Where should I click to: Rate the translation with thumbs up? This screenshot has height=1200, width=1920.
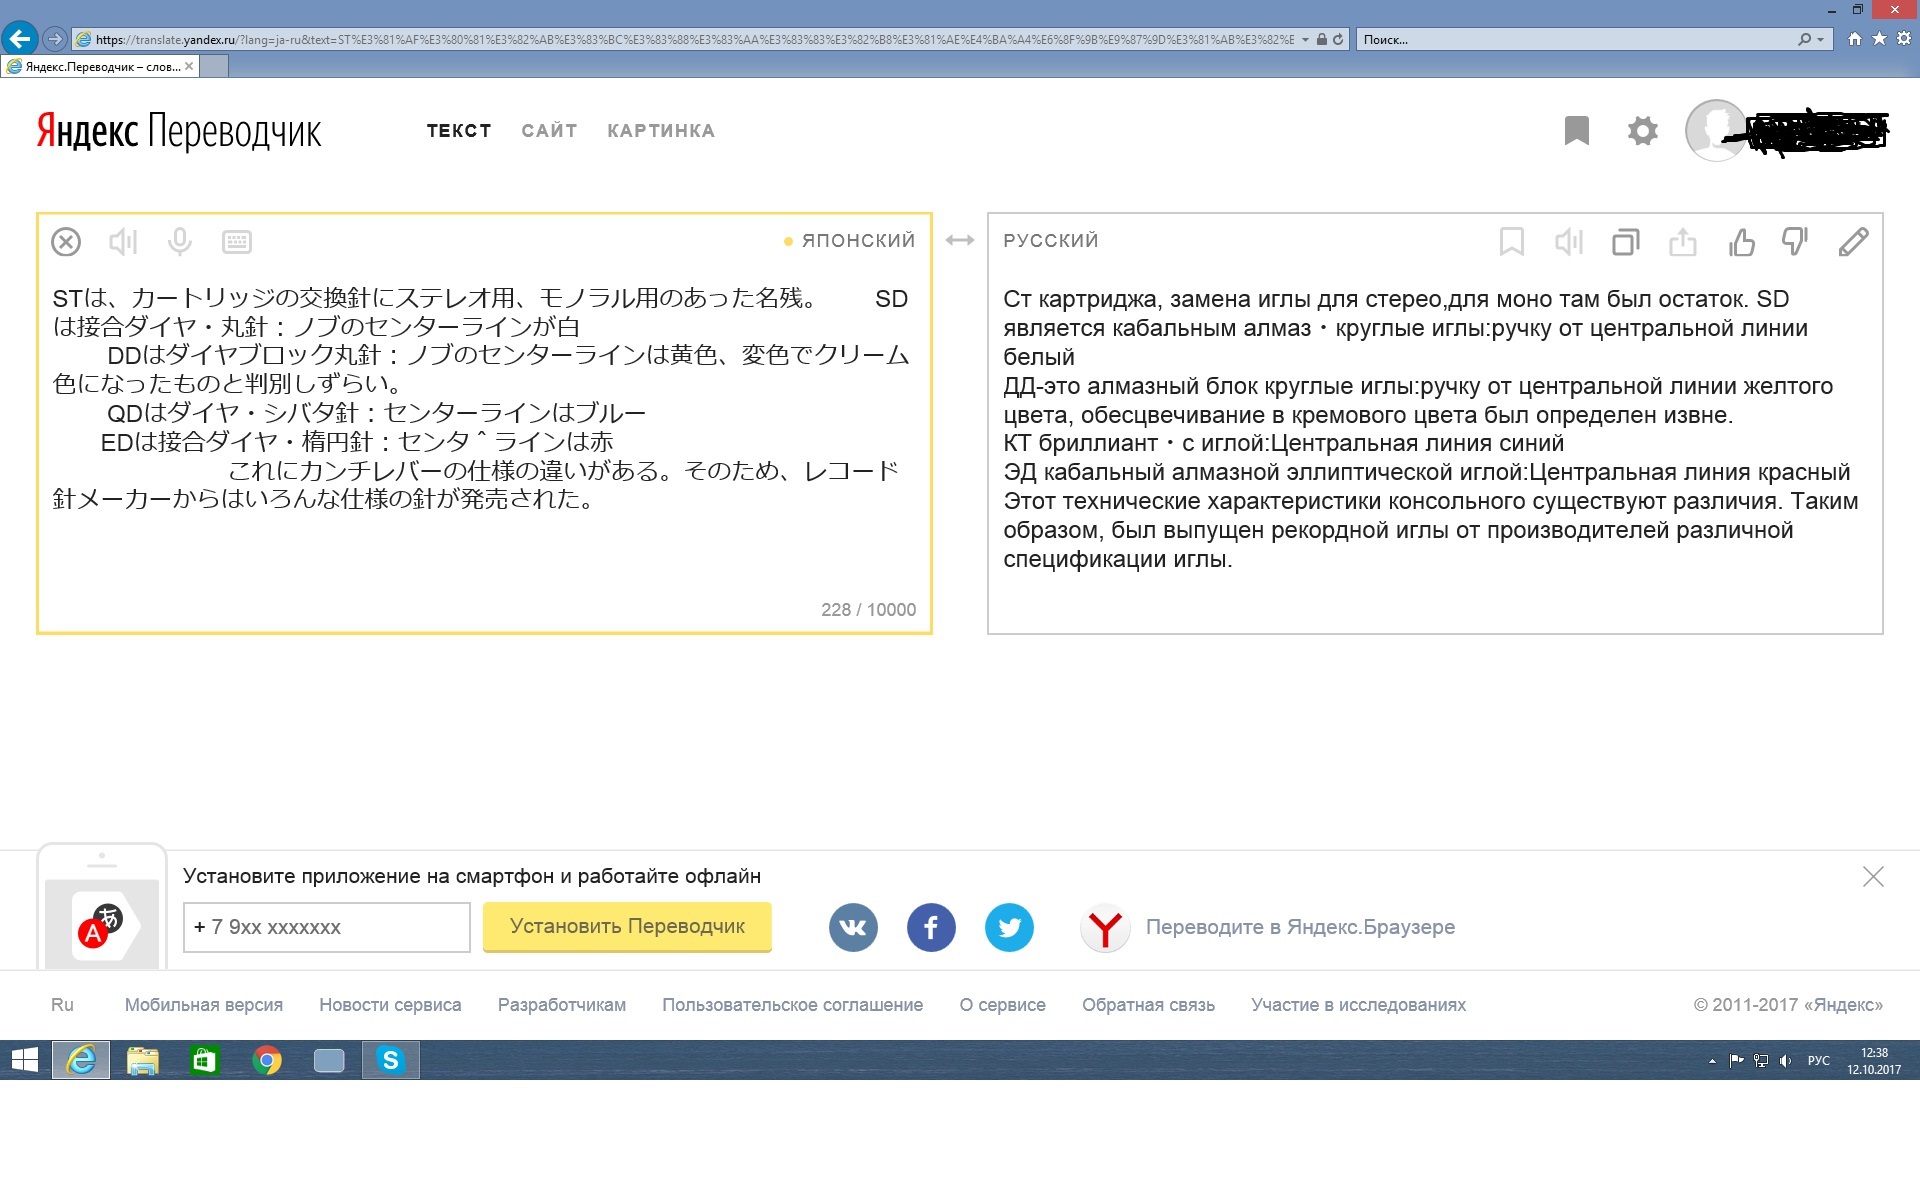pyautogui.click(x=1741, y=242)
